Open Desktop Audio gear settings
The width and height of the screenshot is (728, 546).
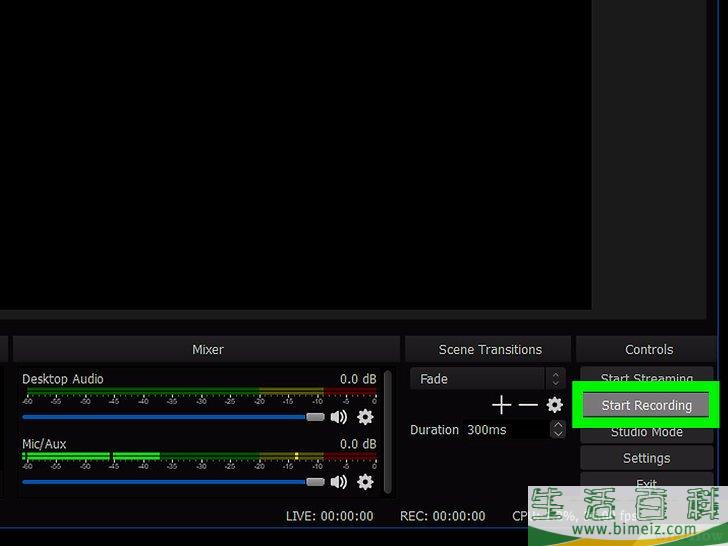(x=365, y=417)
